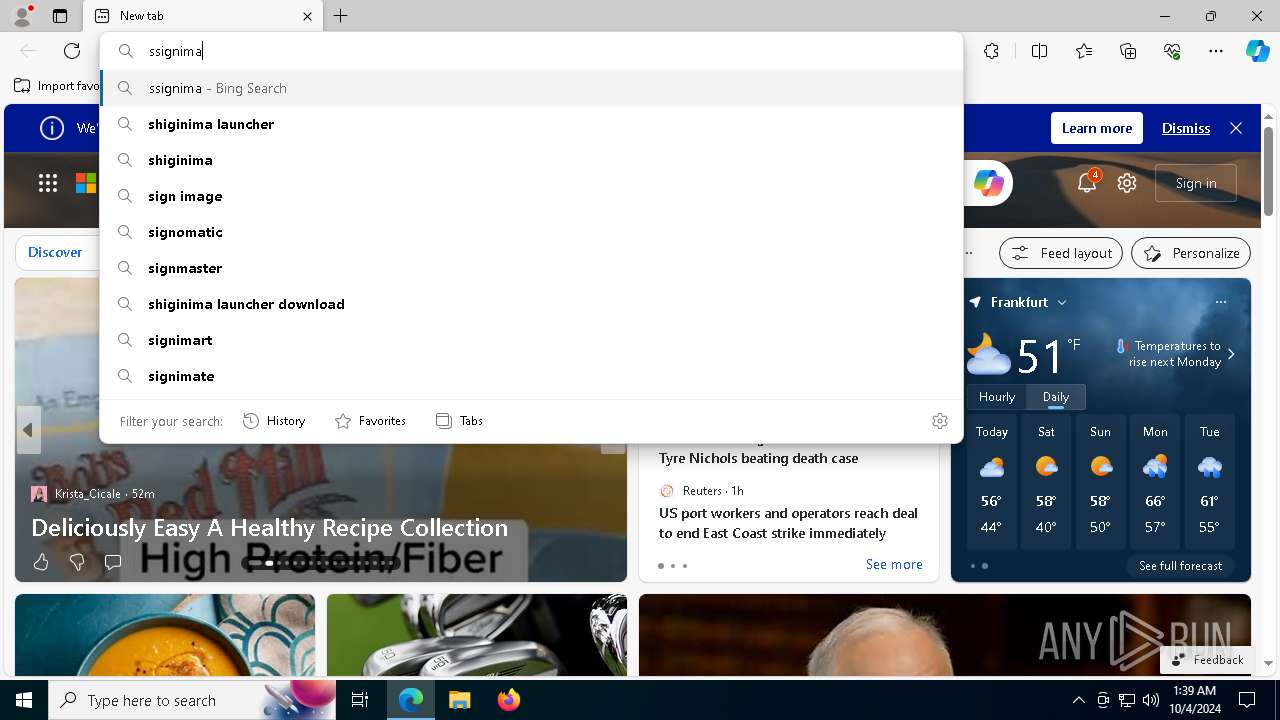Open the Windows Start menu
1280x720 pixels.
(24, 700)
